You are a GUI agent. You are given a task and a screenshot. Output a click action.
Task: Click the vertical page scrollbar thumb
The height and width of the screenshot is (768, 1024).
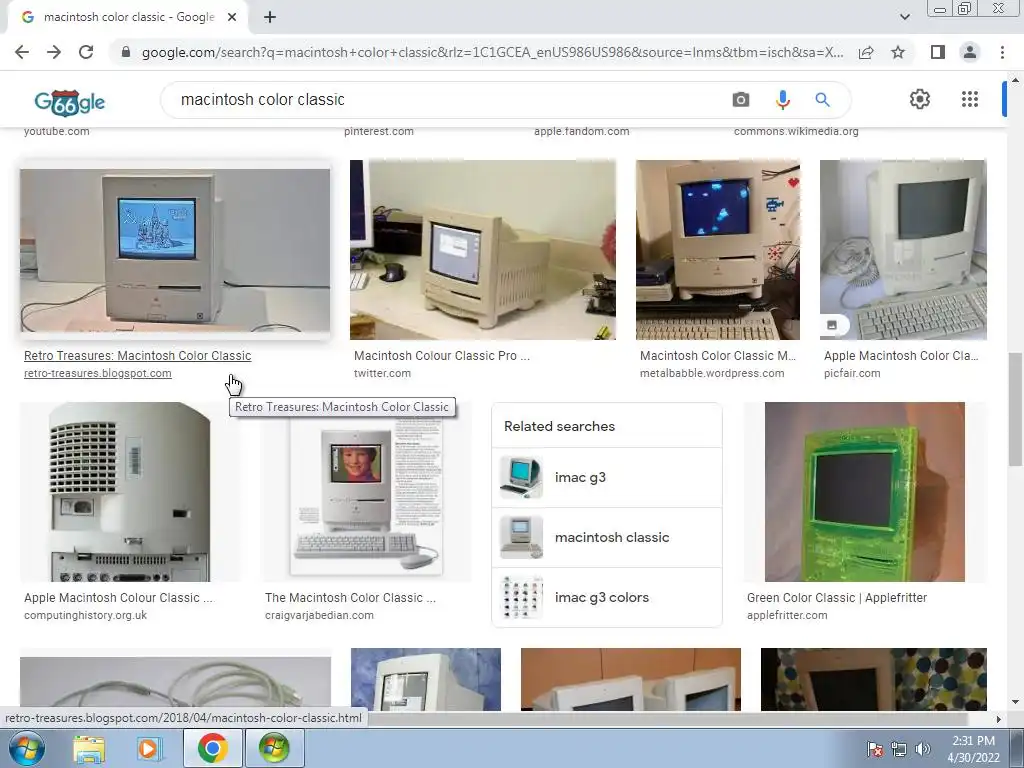coord(1015,409)
